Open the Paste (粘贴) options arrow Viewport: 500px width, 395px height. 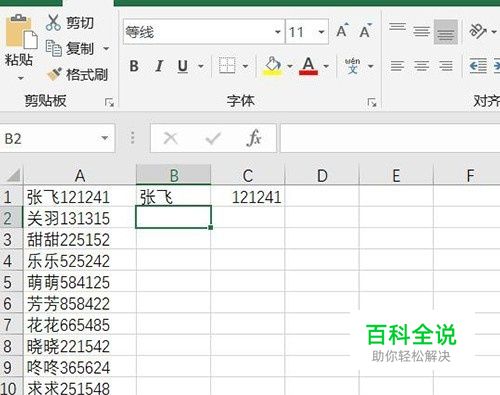[x=21, y=78]
